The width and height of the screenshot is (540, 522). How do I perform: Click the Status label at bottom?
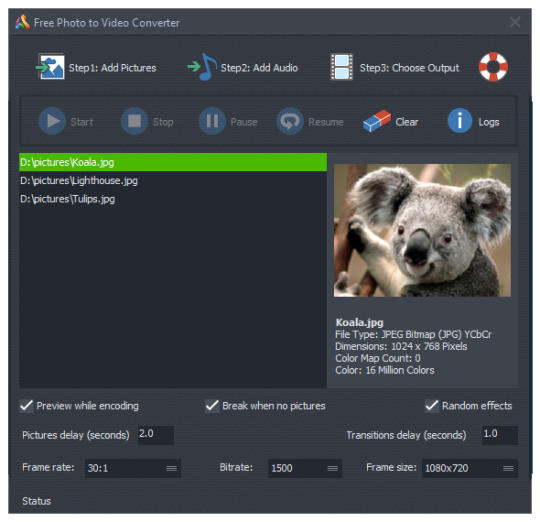[x=37, y=501]
